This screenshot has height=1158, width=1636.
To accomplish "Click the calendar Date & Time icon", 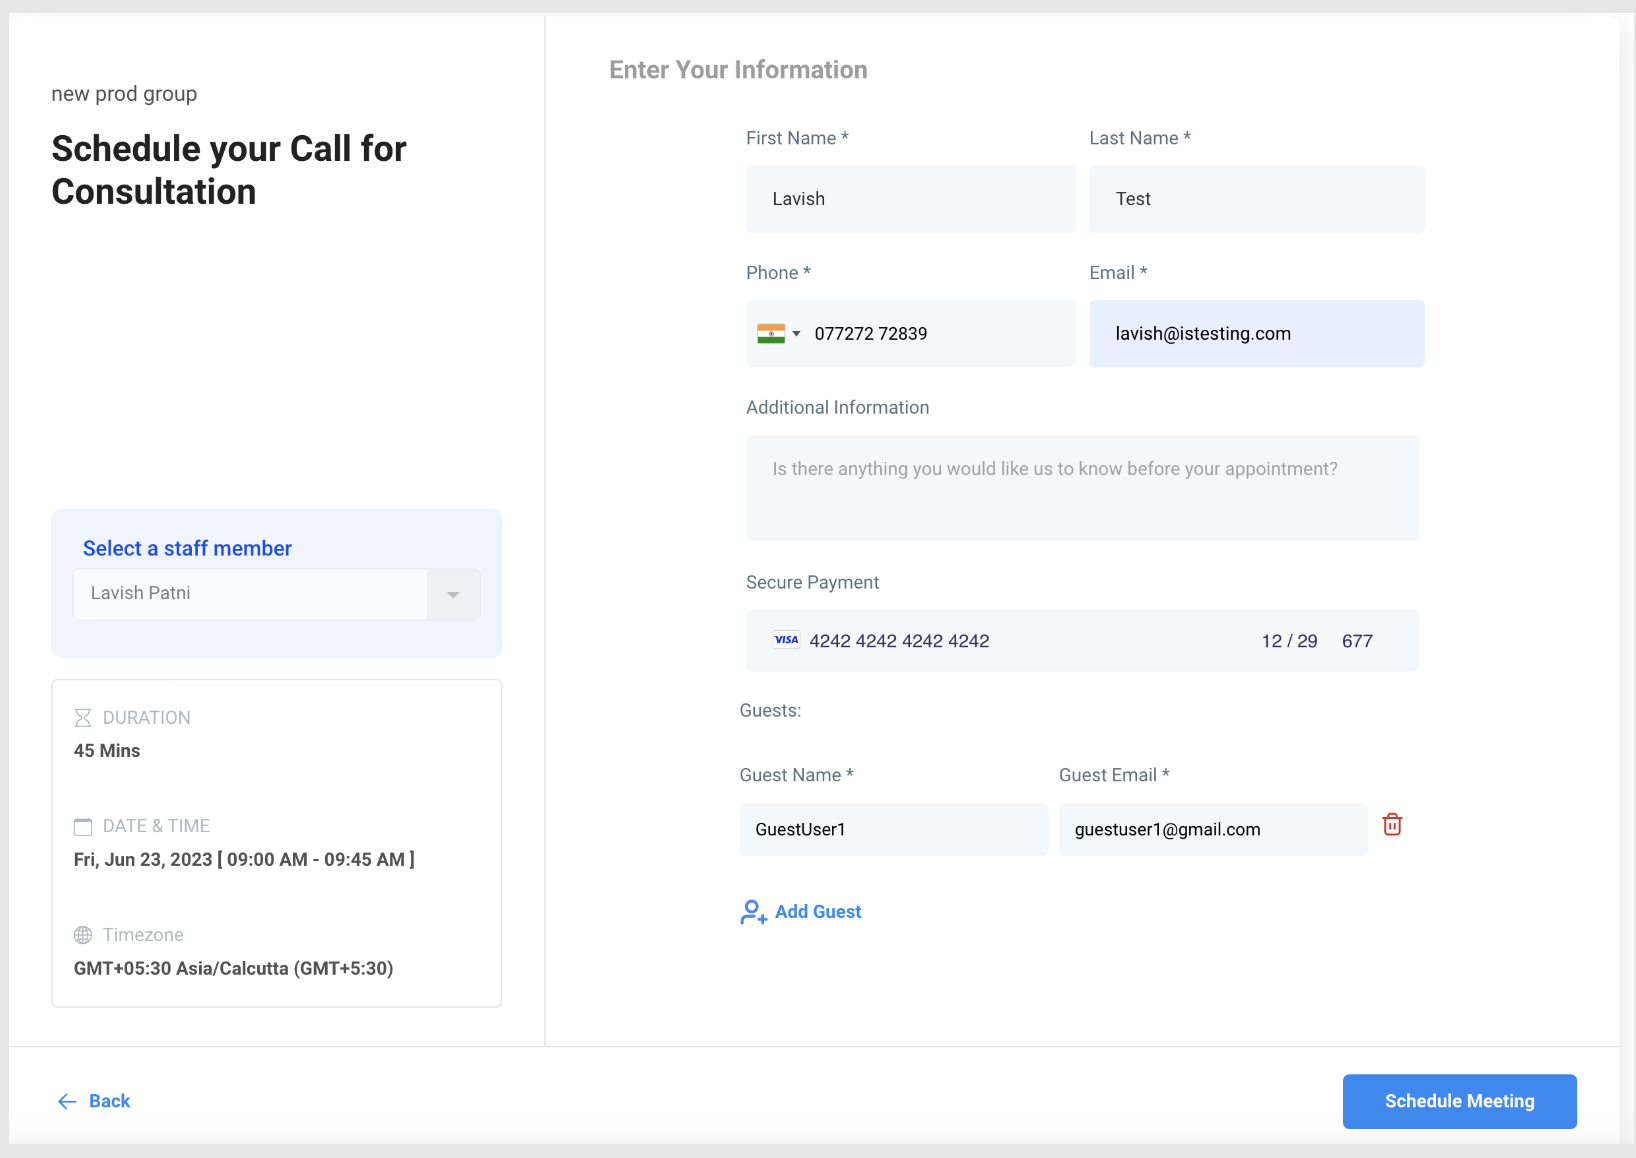I will (83, 827).
